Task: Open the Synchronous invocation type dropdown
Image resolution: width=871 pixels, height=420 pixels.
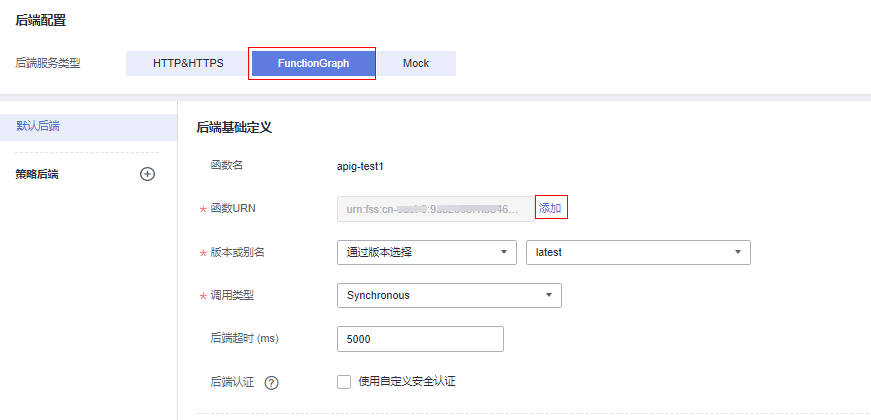Action: coord(449,295)
